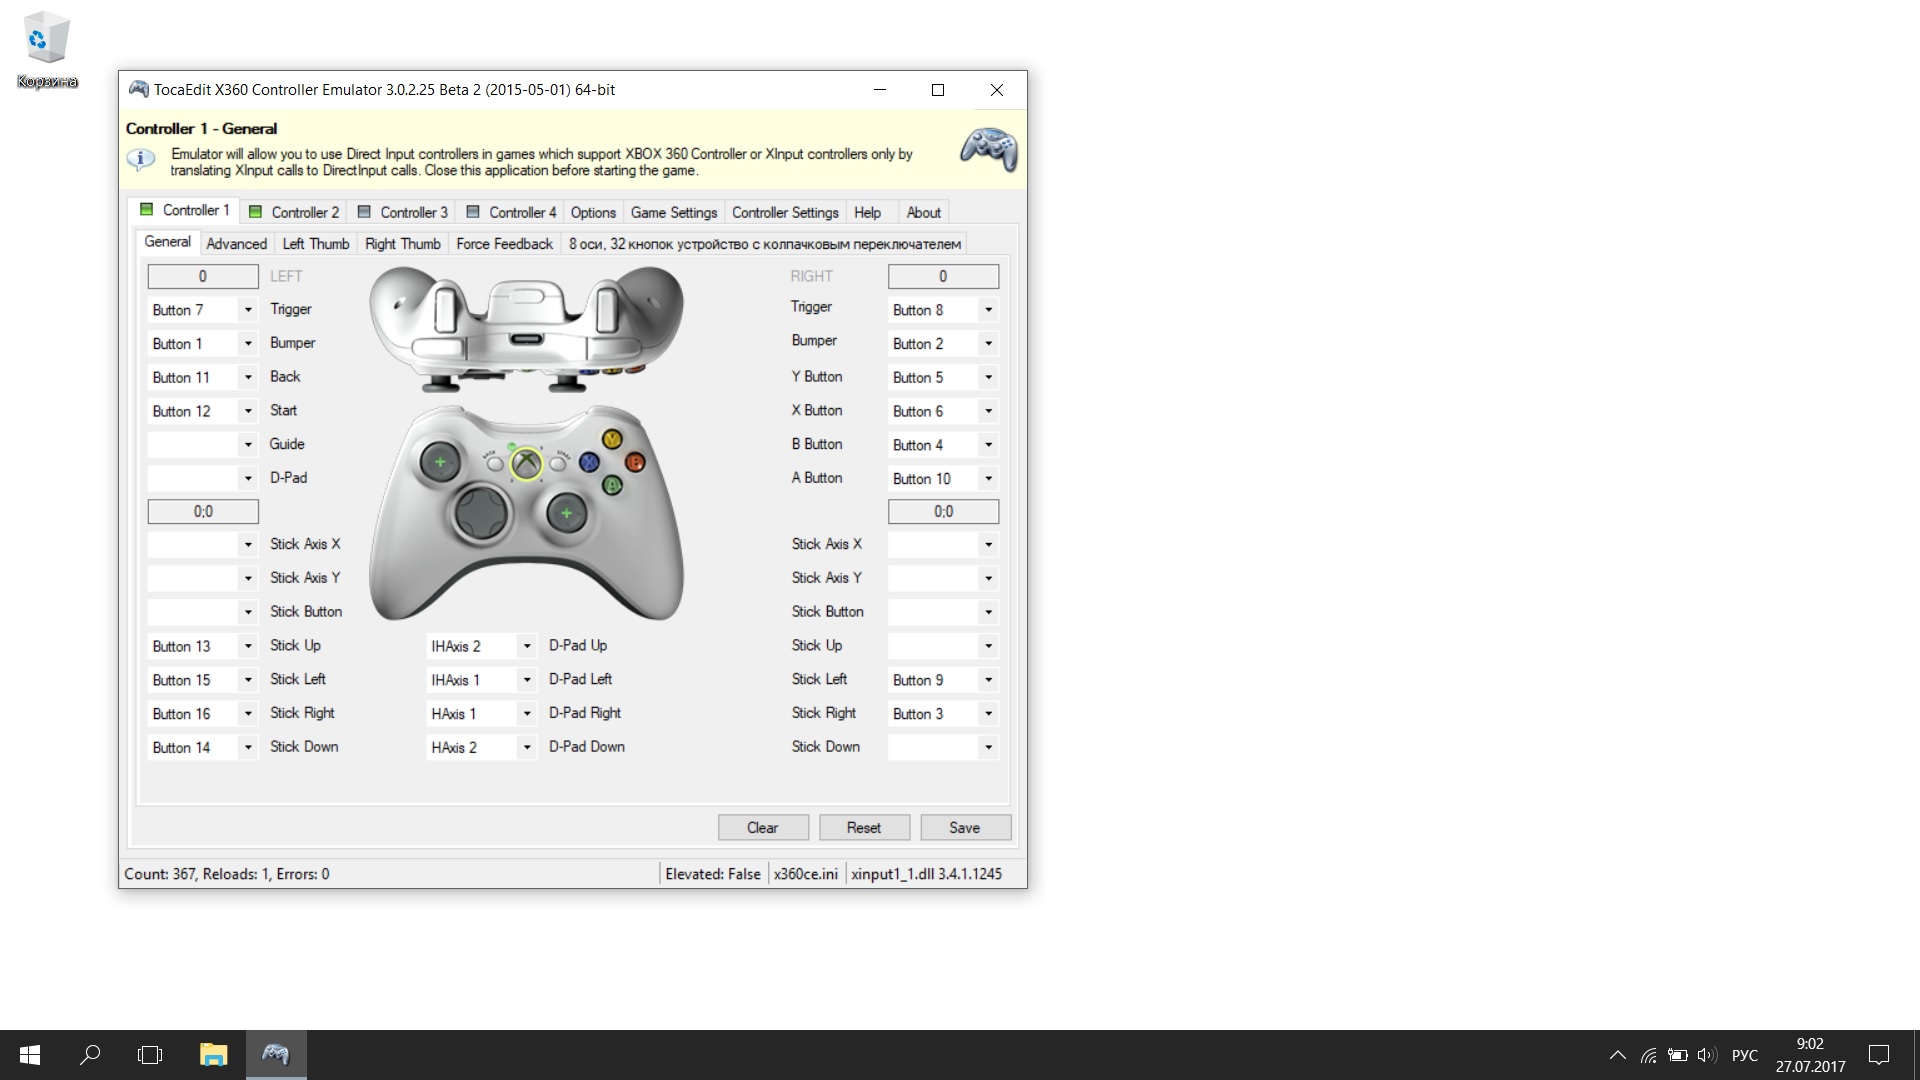The height and width of the screenshot is (1080, 1920).
Task: Click the D-pad on the controller image
Action: point(483,513)
